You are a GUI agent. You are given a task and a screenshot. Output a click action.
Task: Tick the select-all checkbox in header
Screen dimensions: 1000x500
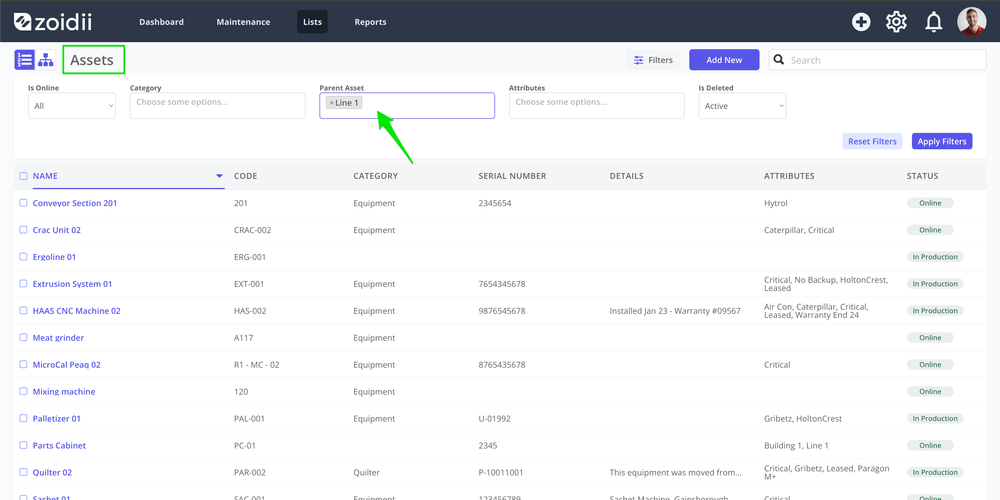(x=24, y=176)
